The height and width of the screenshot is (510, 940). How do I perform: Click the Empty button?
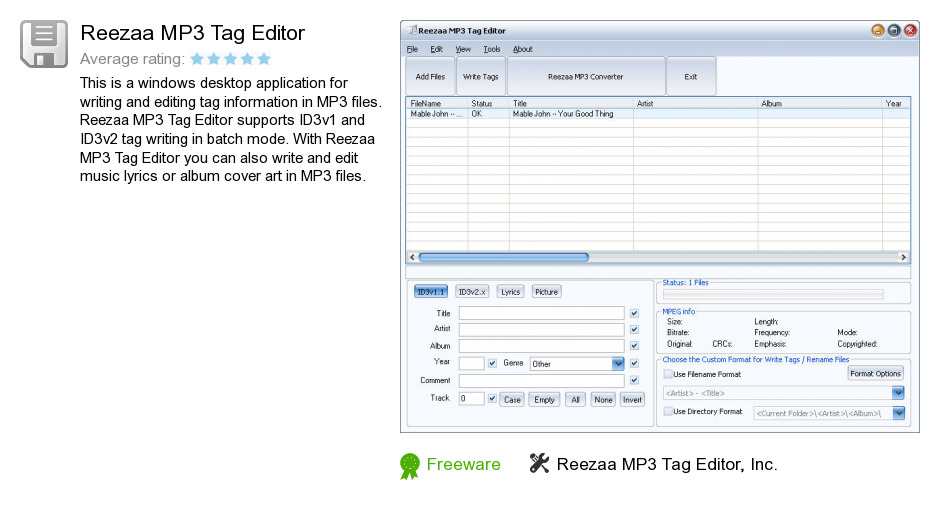[x=544, y=400]
